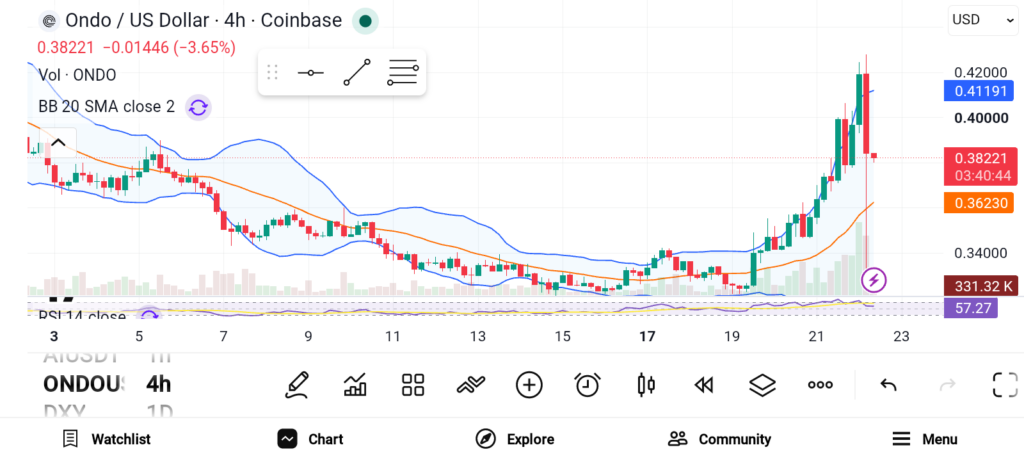Select the ONDOUS watchlist symbol row
The height and width of the screenshot is (461, 1024).
click(83, 384)
